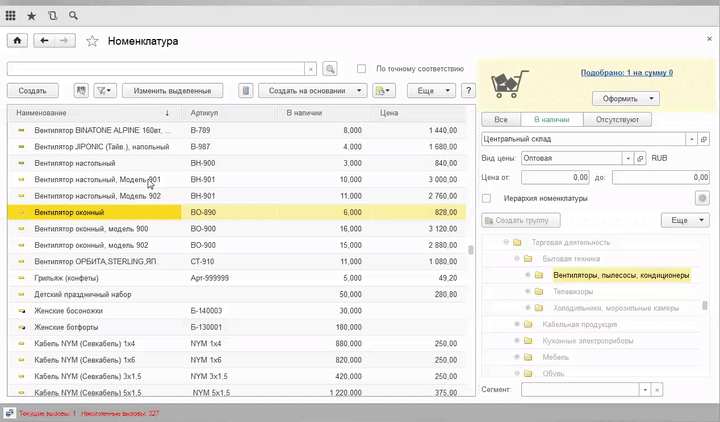Click the Создать button
Screen dimensions: 720x422
click(33, 90)
